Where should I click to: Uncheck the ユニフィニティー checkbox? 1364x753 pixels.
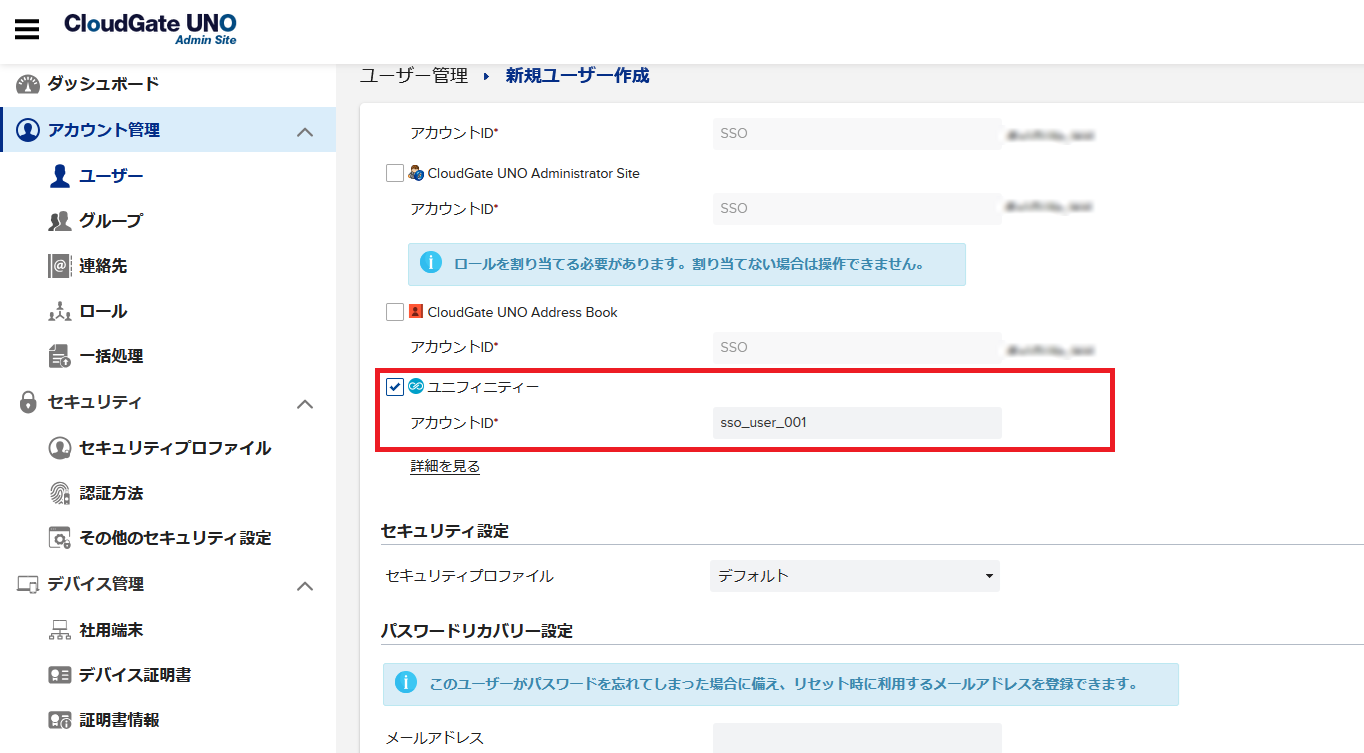(x=395, y=387)
